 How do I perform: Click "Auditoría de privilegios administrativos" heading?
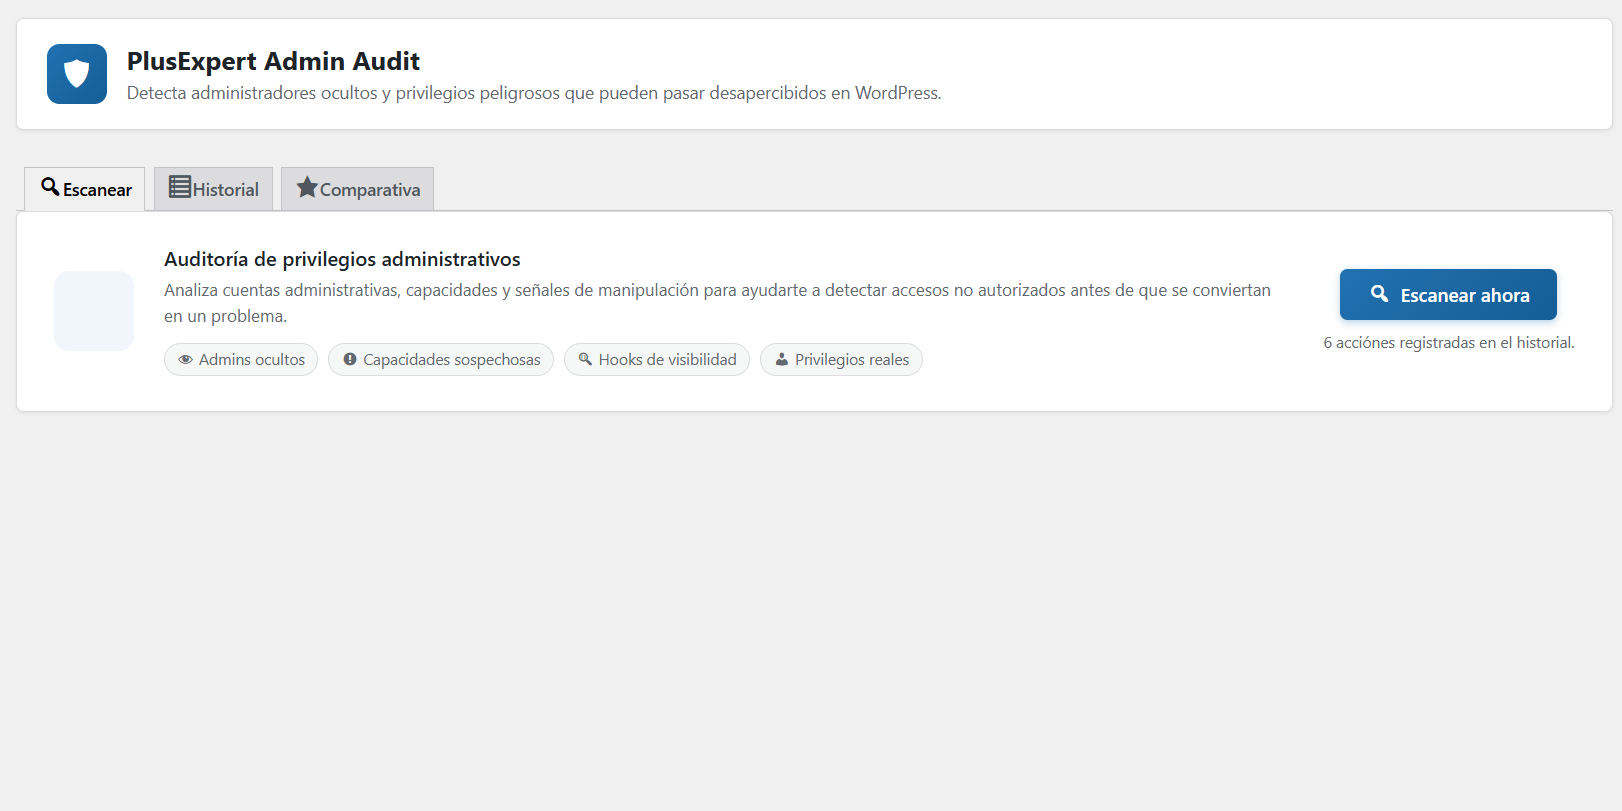tap(342, 259)
